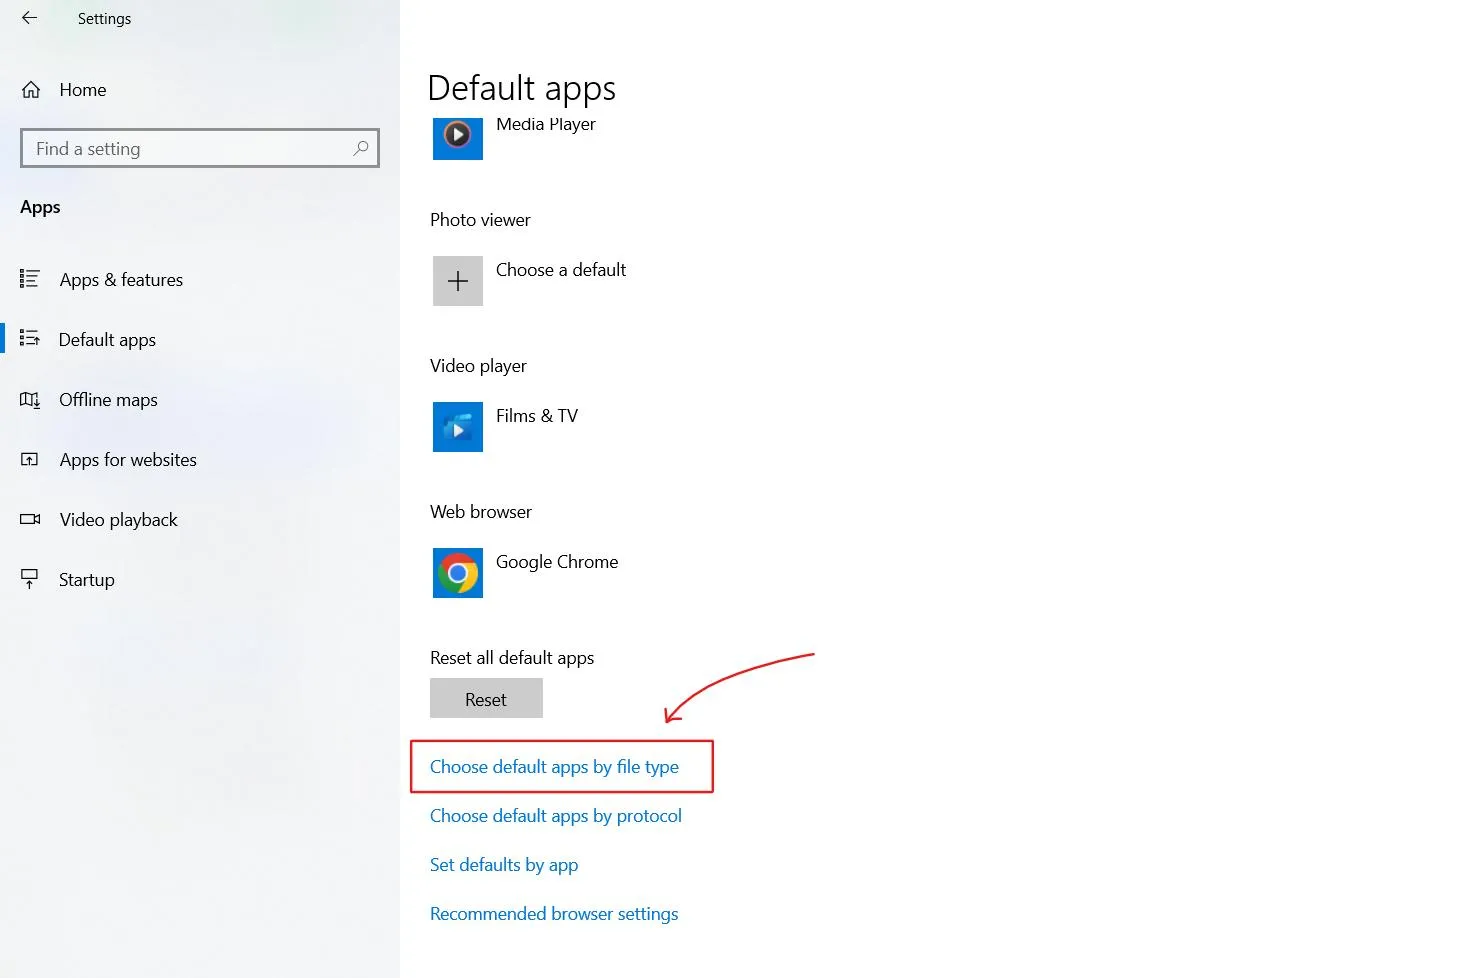Click the Media Player icon
The width and height of the screenshot is (1460, 978).
pos(457,139)
